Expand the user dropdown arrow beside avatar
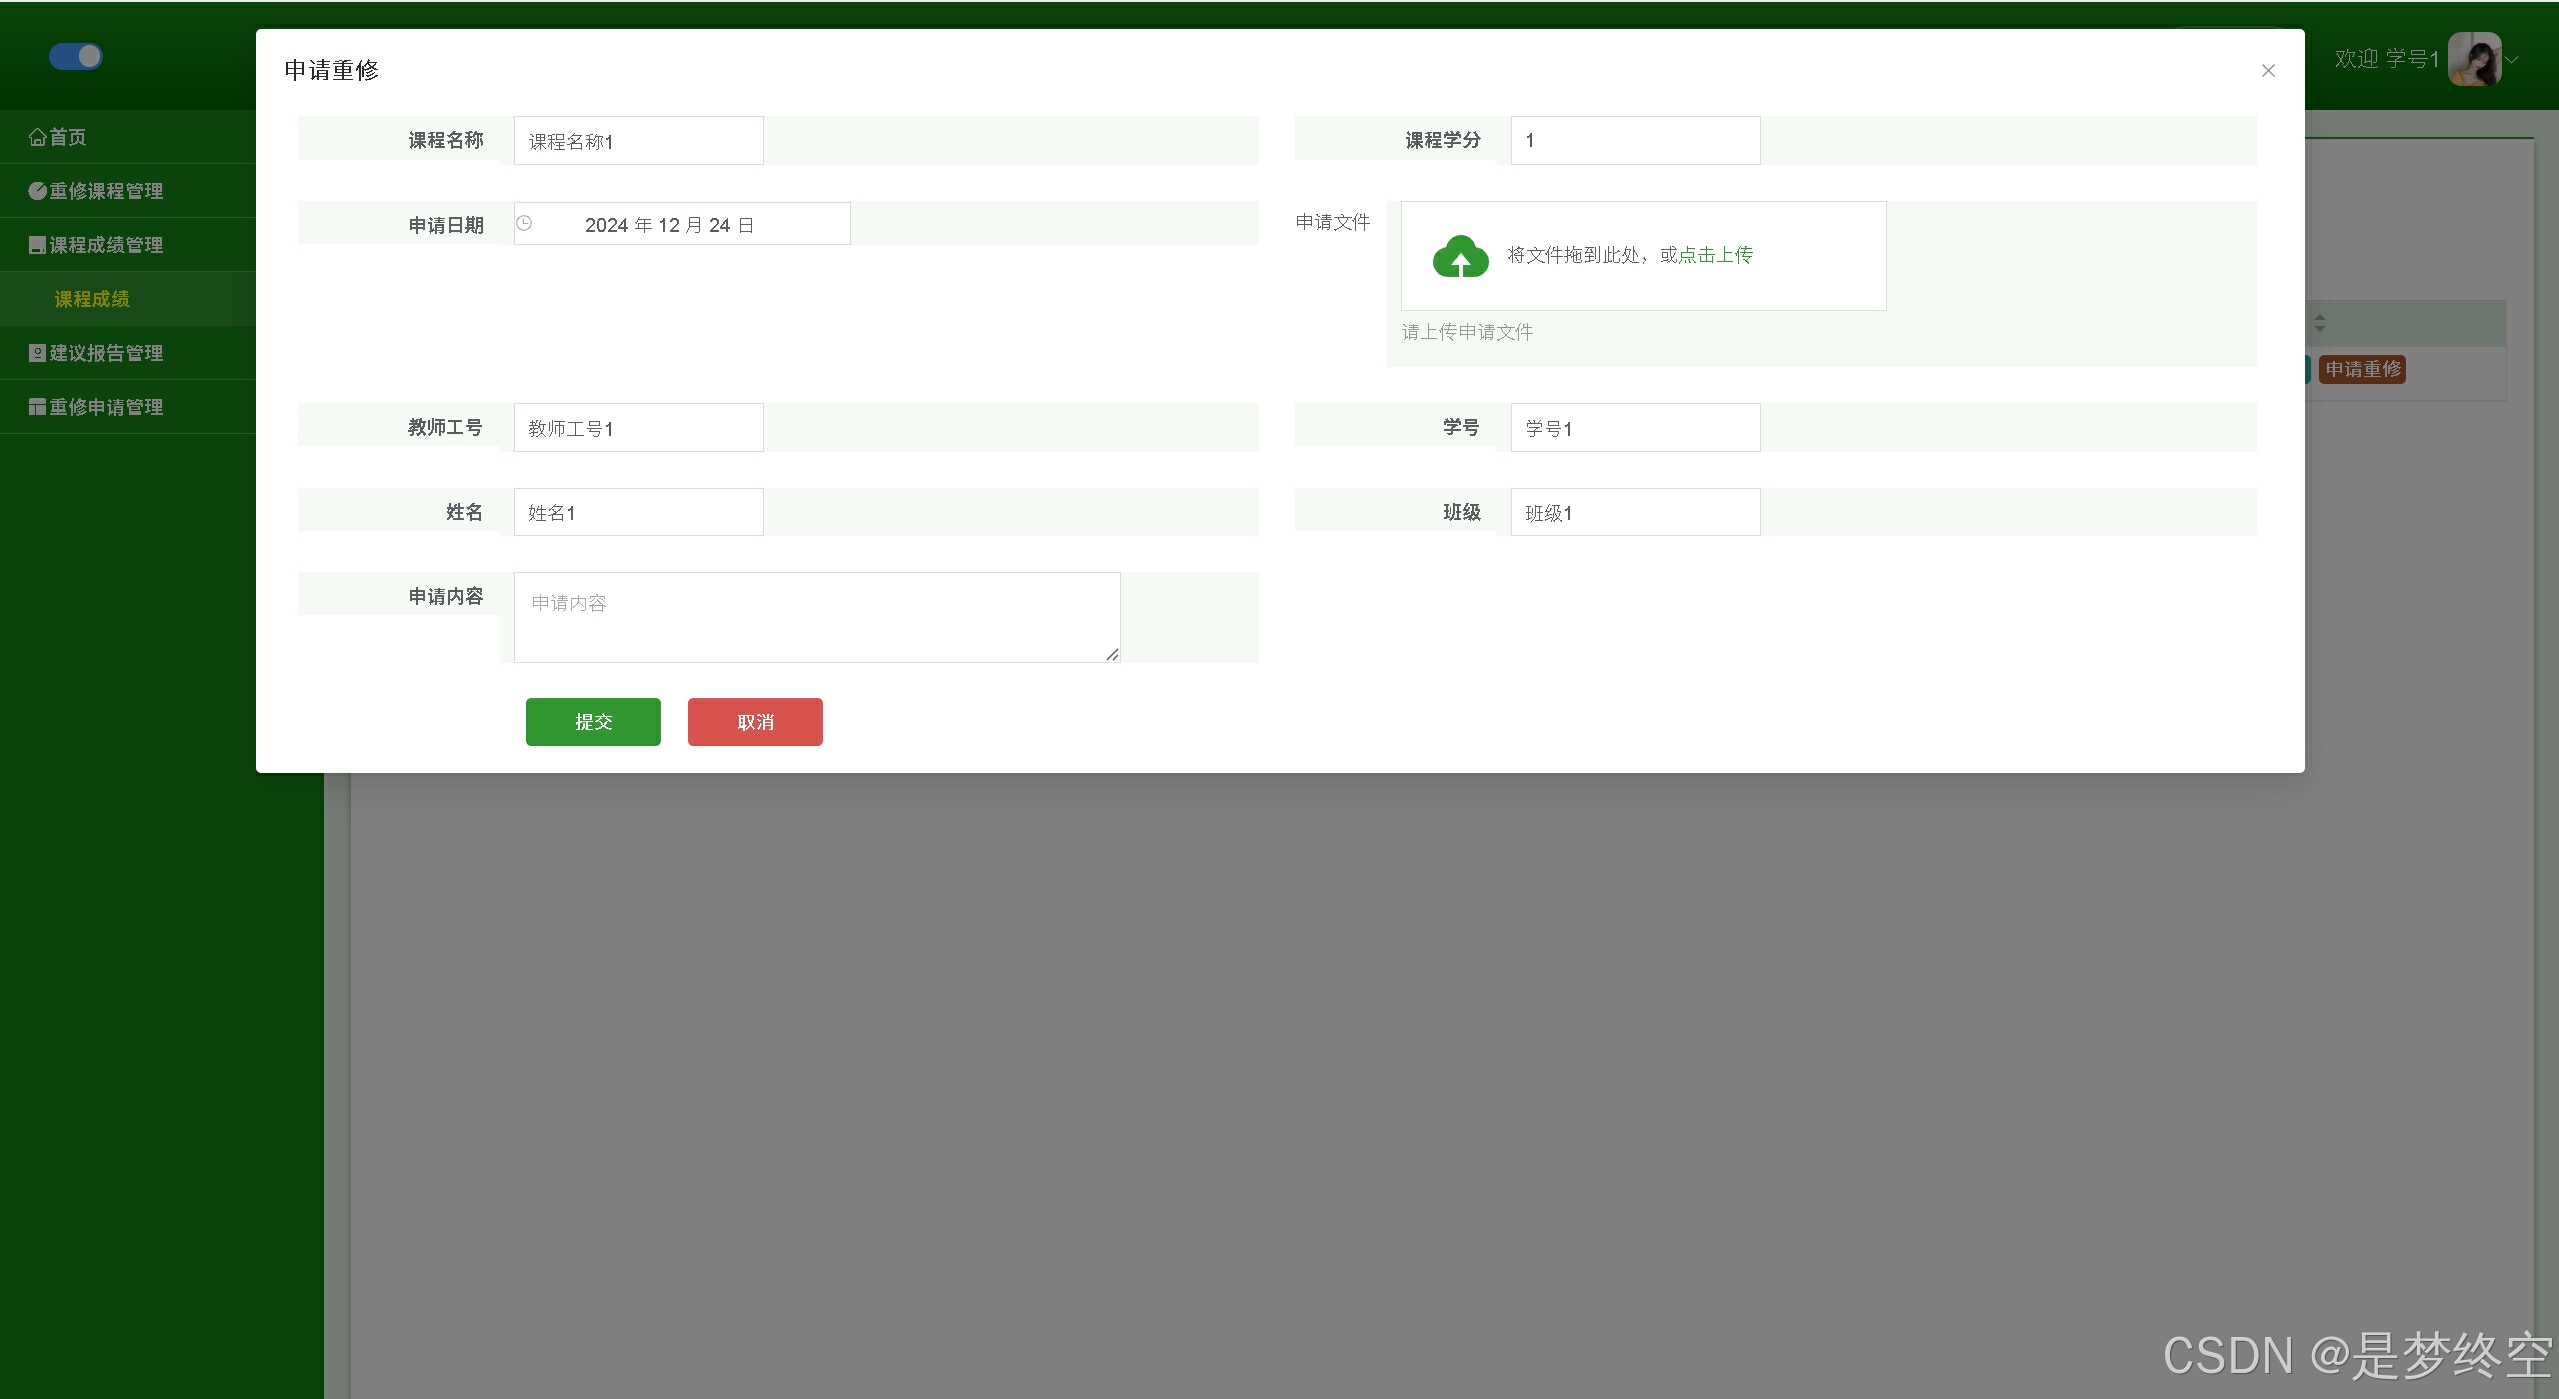The height and width of the screenshot is (1399, 2559). point(2512,60)
